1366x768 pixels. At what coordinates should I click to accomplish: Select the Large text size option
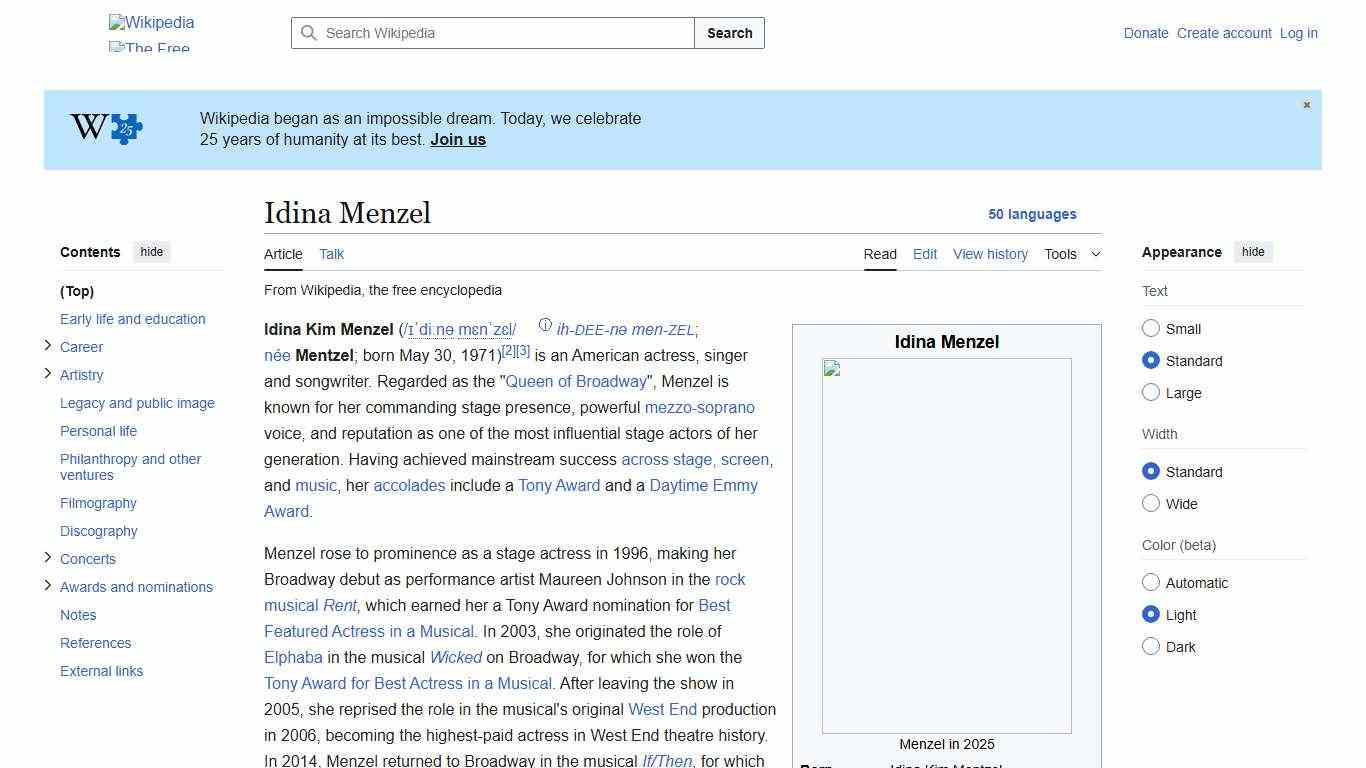point(1151,392)
